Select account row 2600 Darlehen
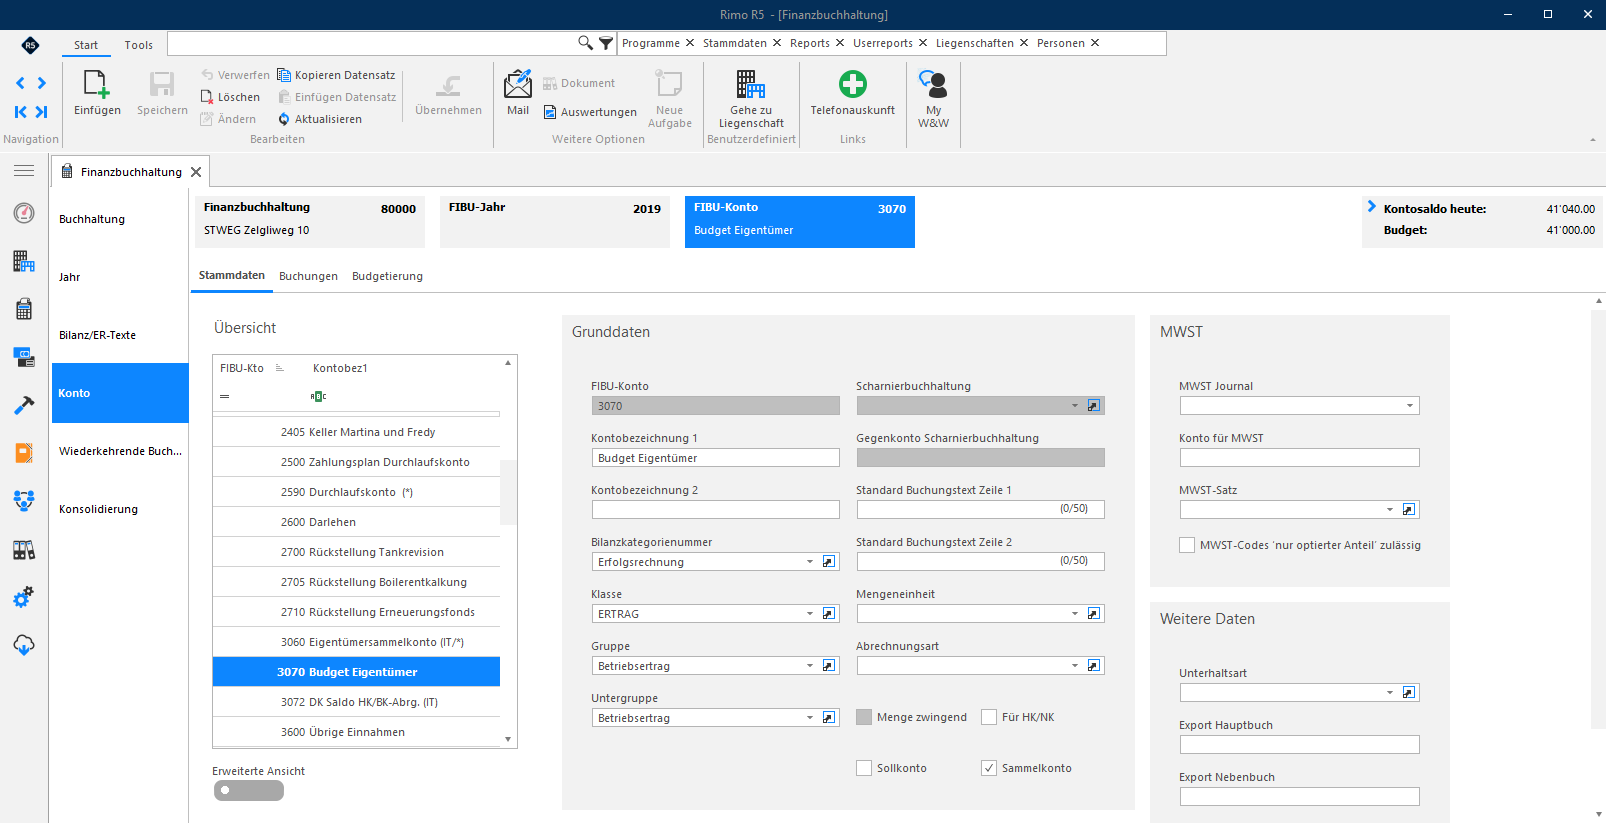This screenshot has height=823, width=1606. (356, 522)
